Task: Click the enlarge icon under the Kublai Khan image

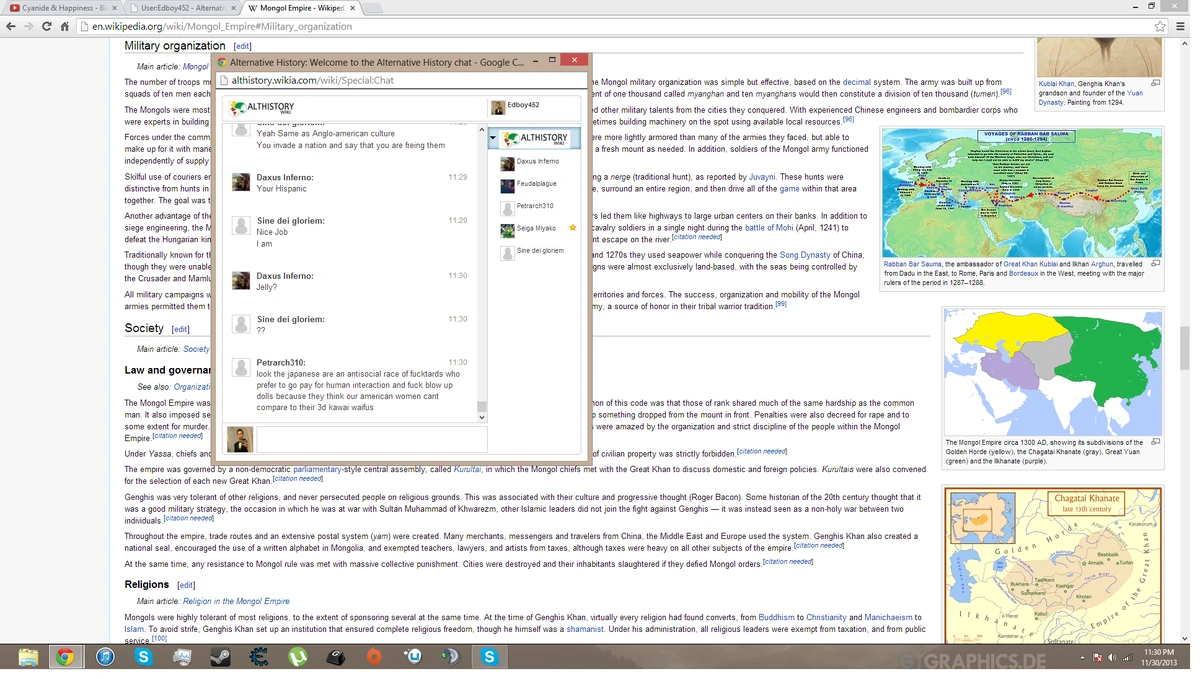Action: [x=1155, y=83]
